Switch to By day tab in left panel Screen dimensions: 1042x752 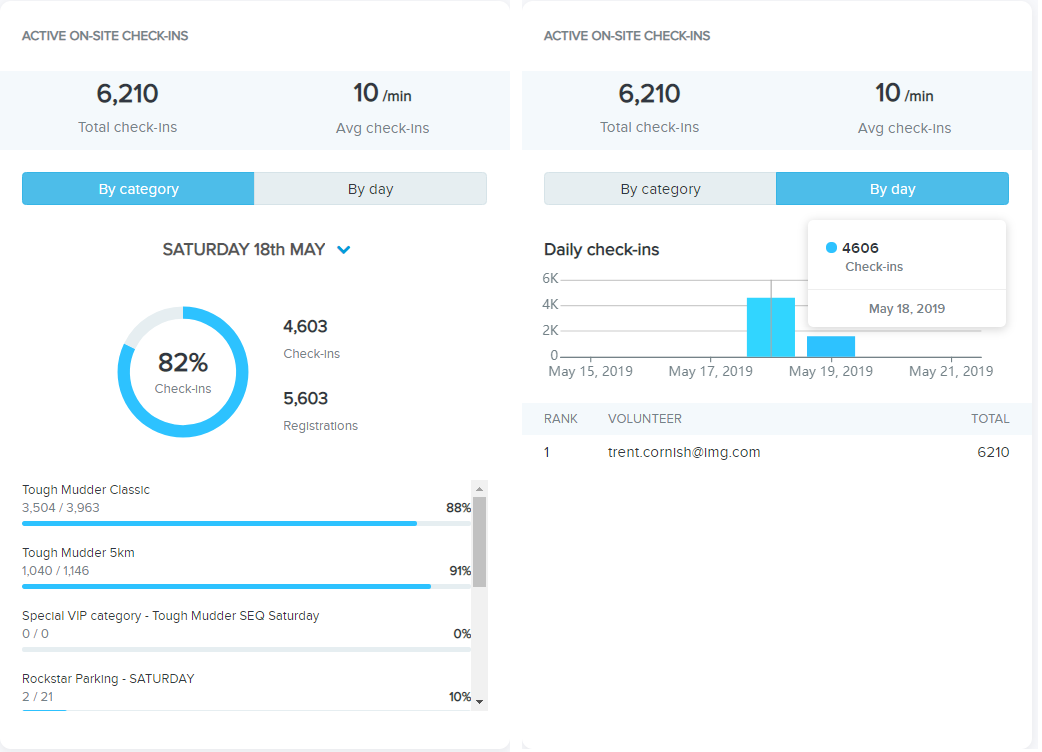(370, 189)
